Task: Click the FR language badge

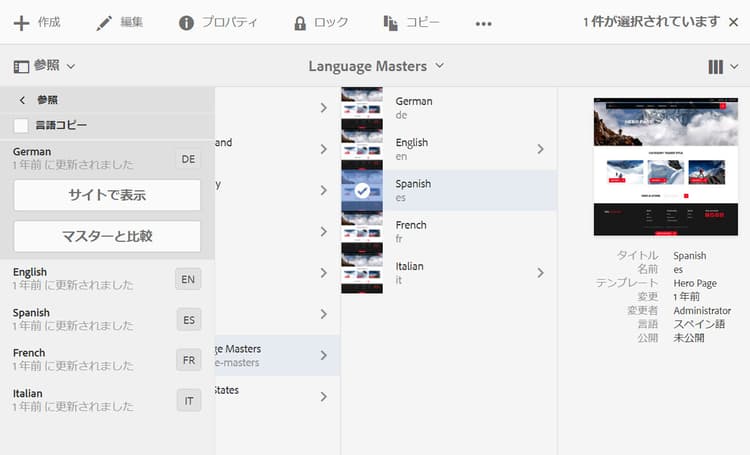Action: click(188, 360)
